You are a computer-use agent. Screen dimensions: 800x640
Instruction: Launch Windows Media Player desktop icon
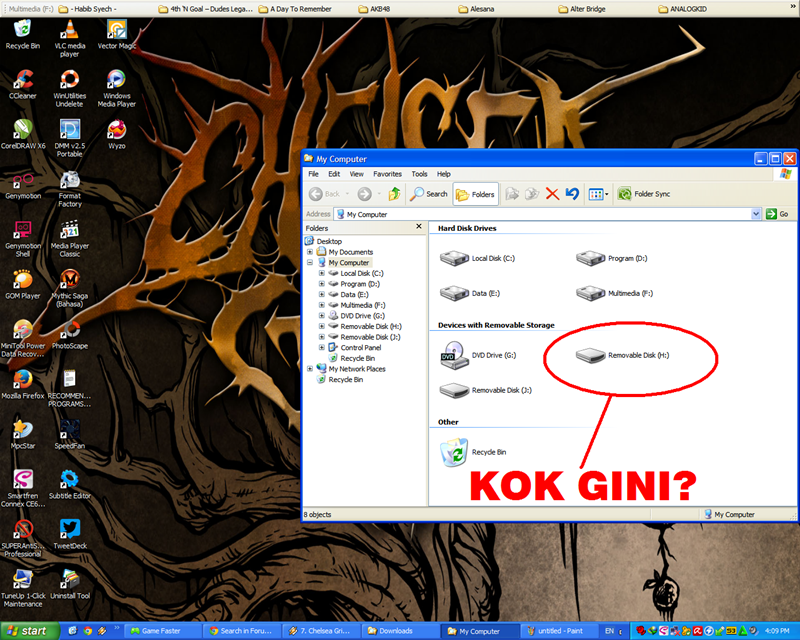click(x=117, y=88)
